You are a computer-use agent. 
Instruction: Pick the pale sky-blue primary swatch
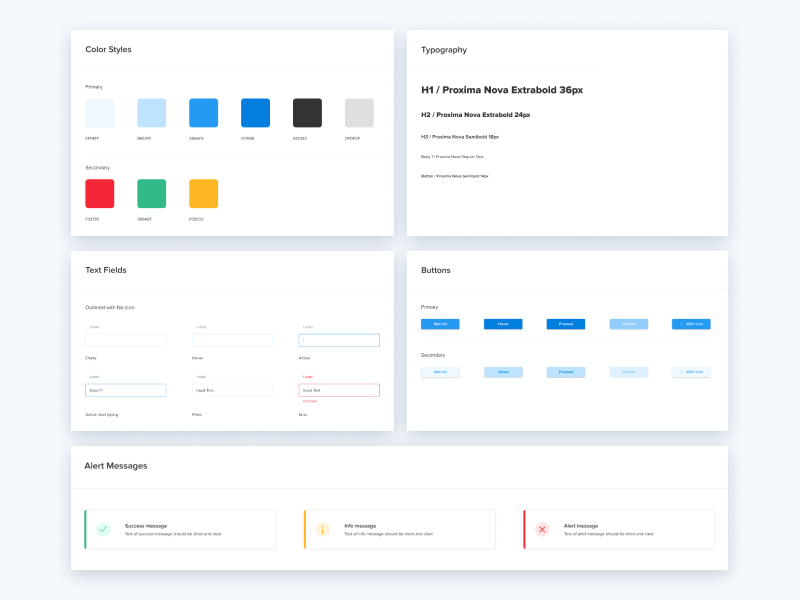pos(152,113)
